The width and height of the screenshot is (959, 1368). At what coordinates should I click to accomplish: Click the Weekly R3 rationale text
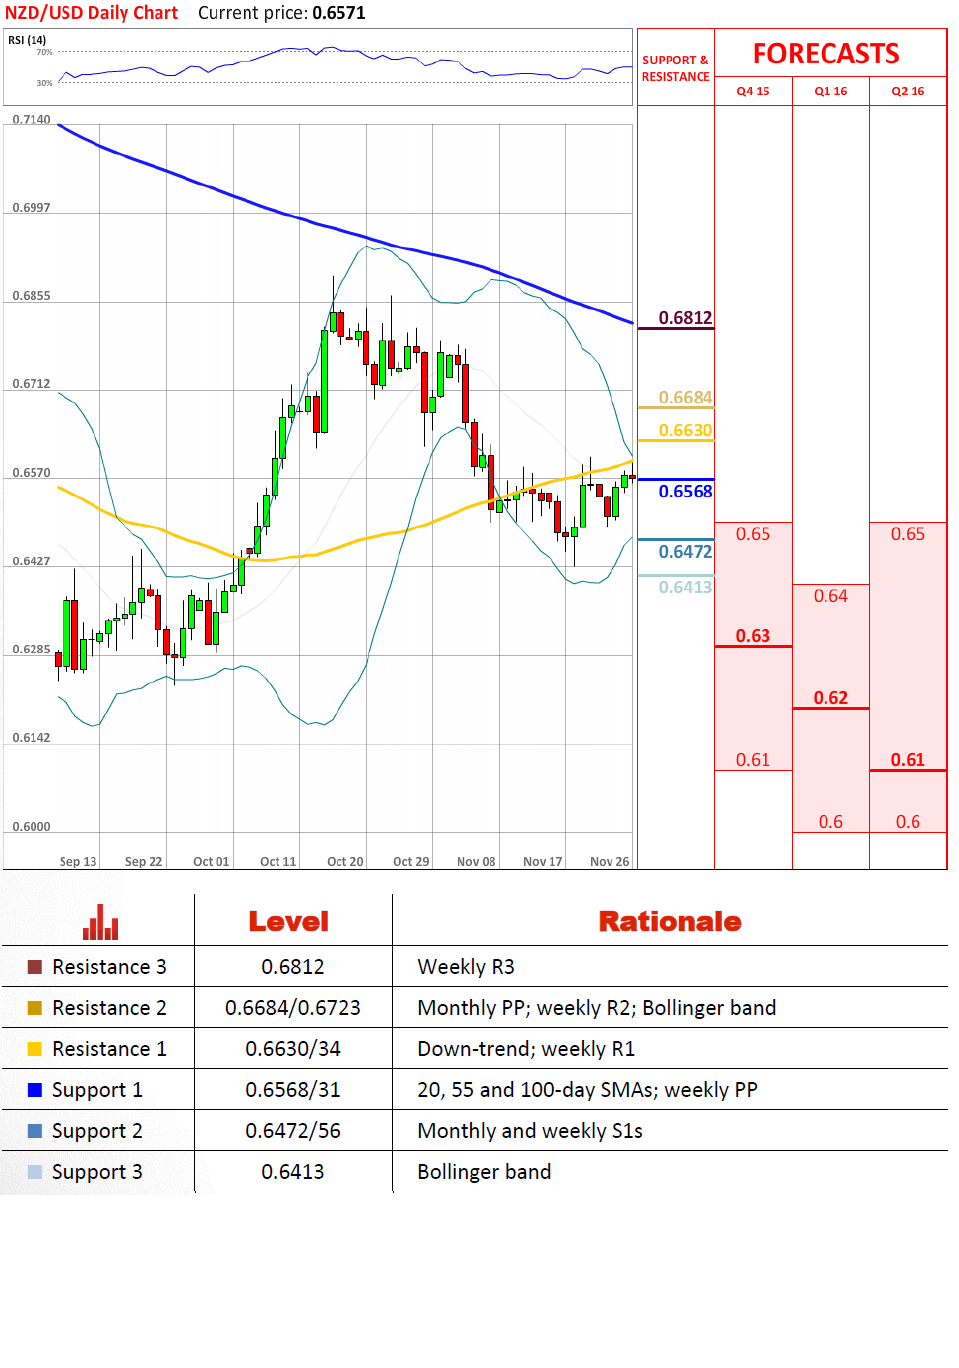pyautogui.click(x=466, y=967)
